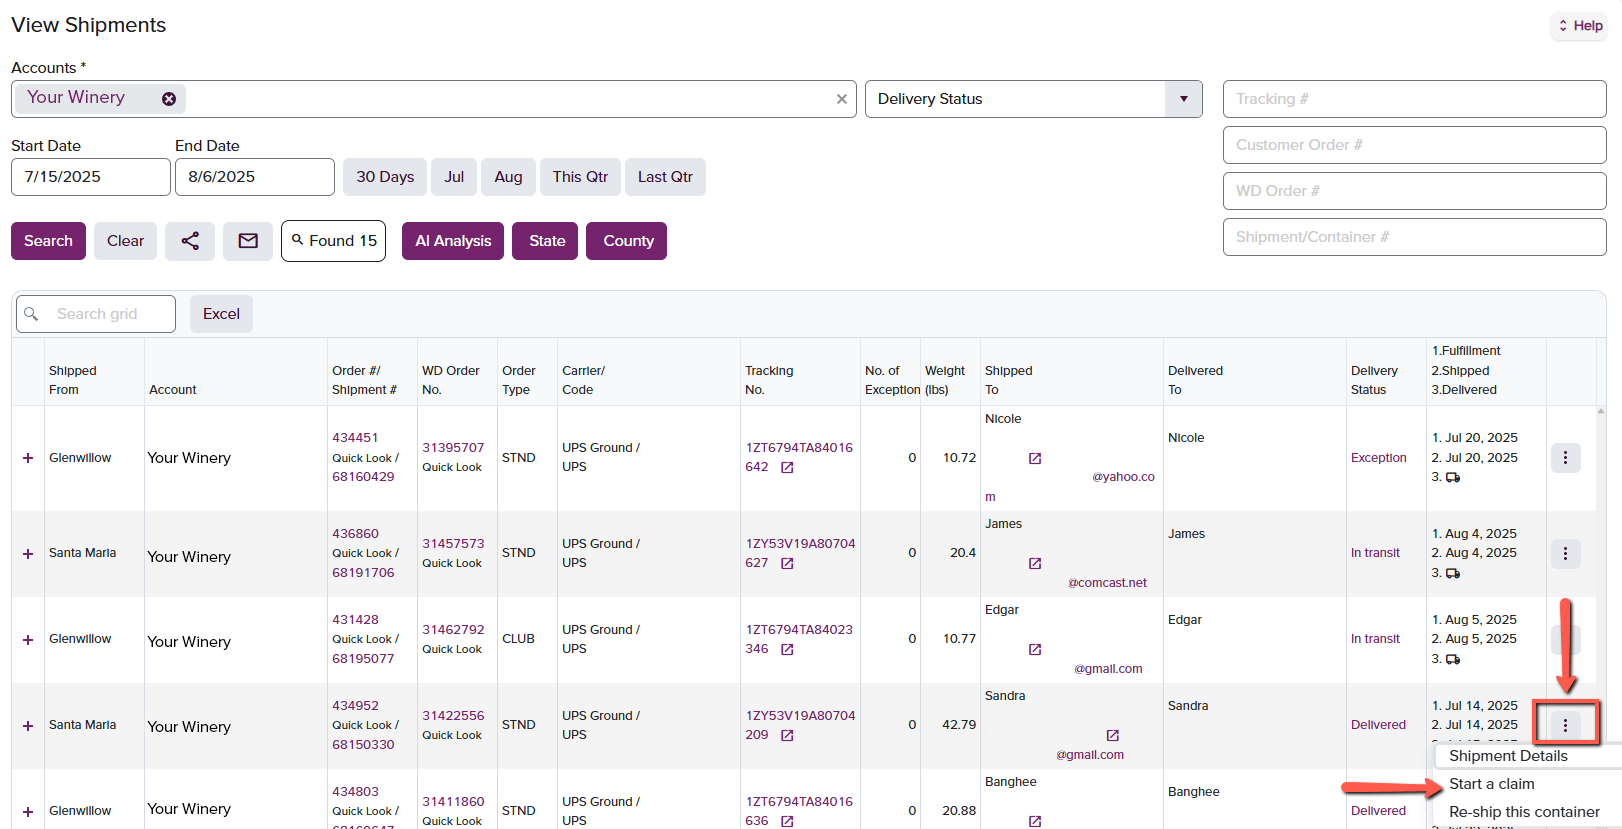Click the Tracking # input field
This screenshot has height=829, width=1622.
pos(1414,99)
